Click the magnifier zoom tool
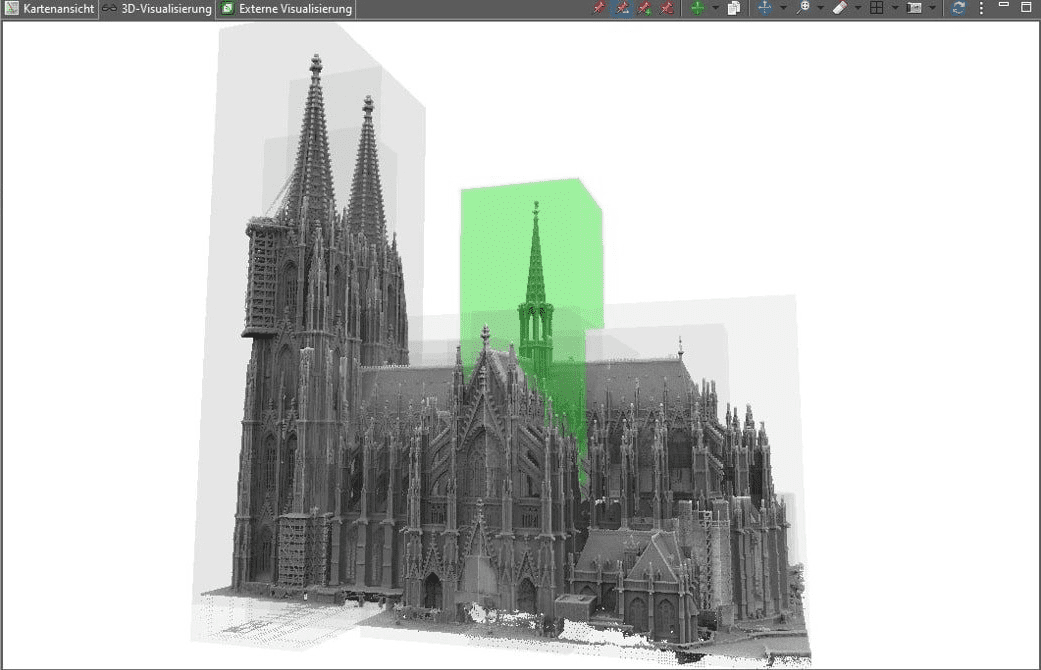The image size is (1041, 670). click(x=803, y=8)
